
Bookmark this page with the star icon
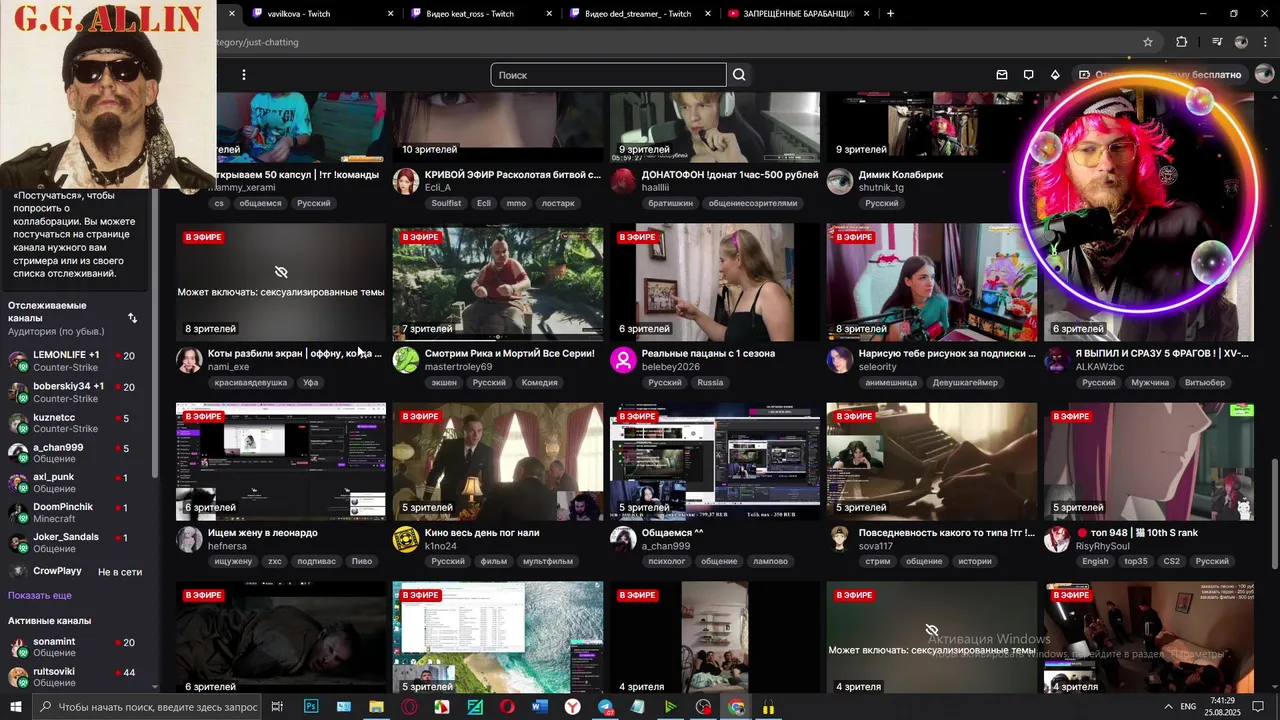tap(1148, 42)
